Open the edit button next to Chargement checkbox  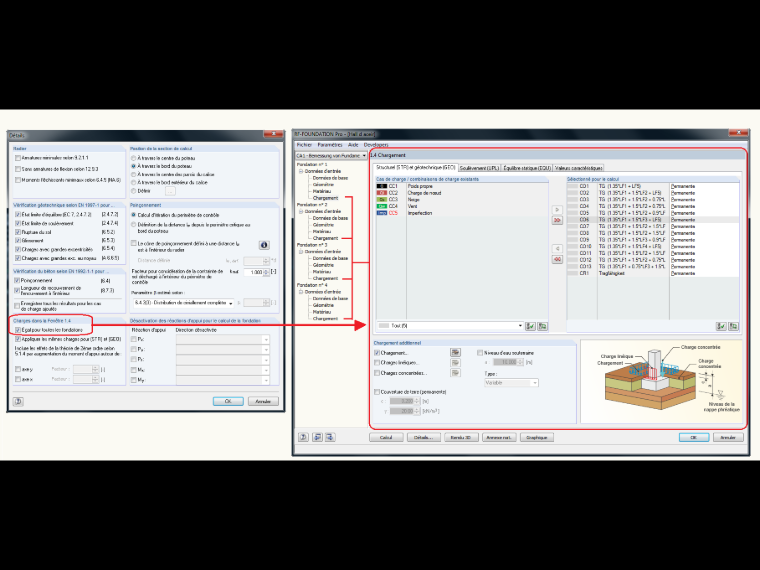(455, 352)
